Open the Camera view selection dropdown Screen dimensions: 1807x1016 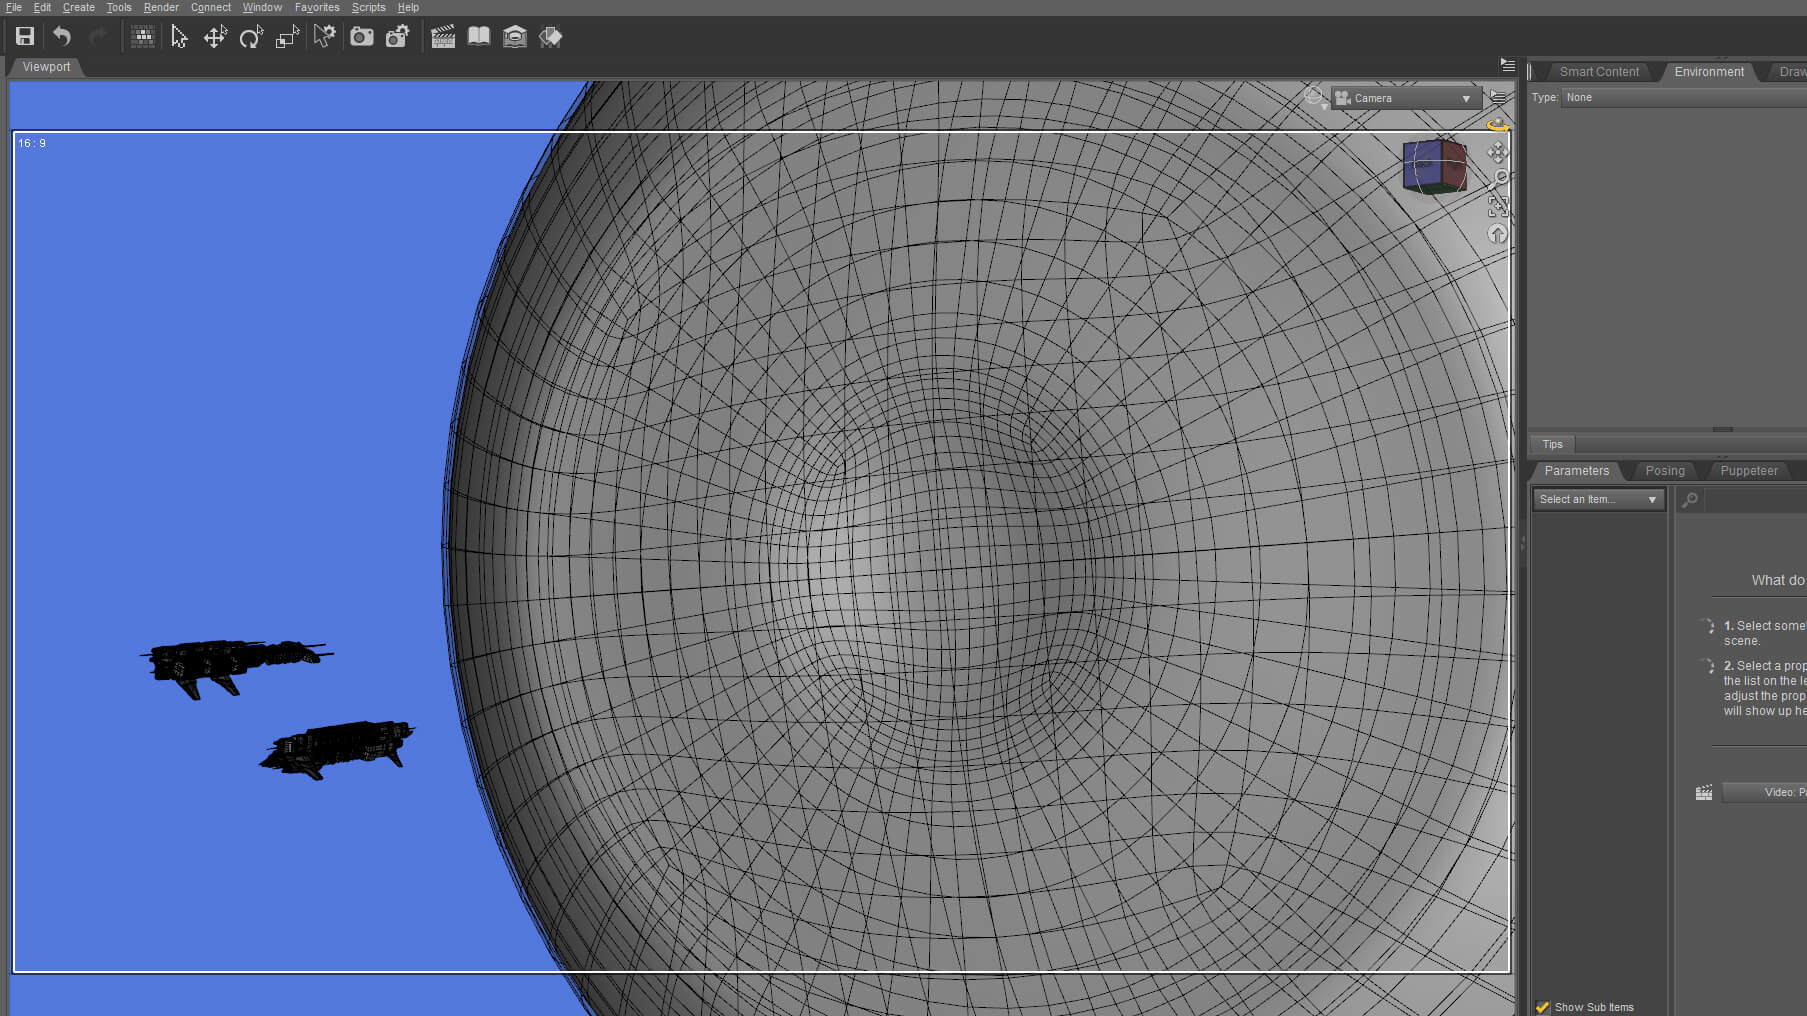(x=1404, y=98)
